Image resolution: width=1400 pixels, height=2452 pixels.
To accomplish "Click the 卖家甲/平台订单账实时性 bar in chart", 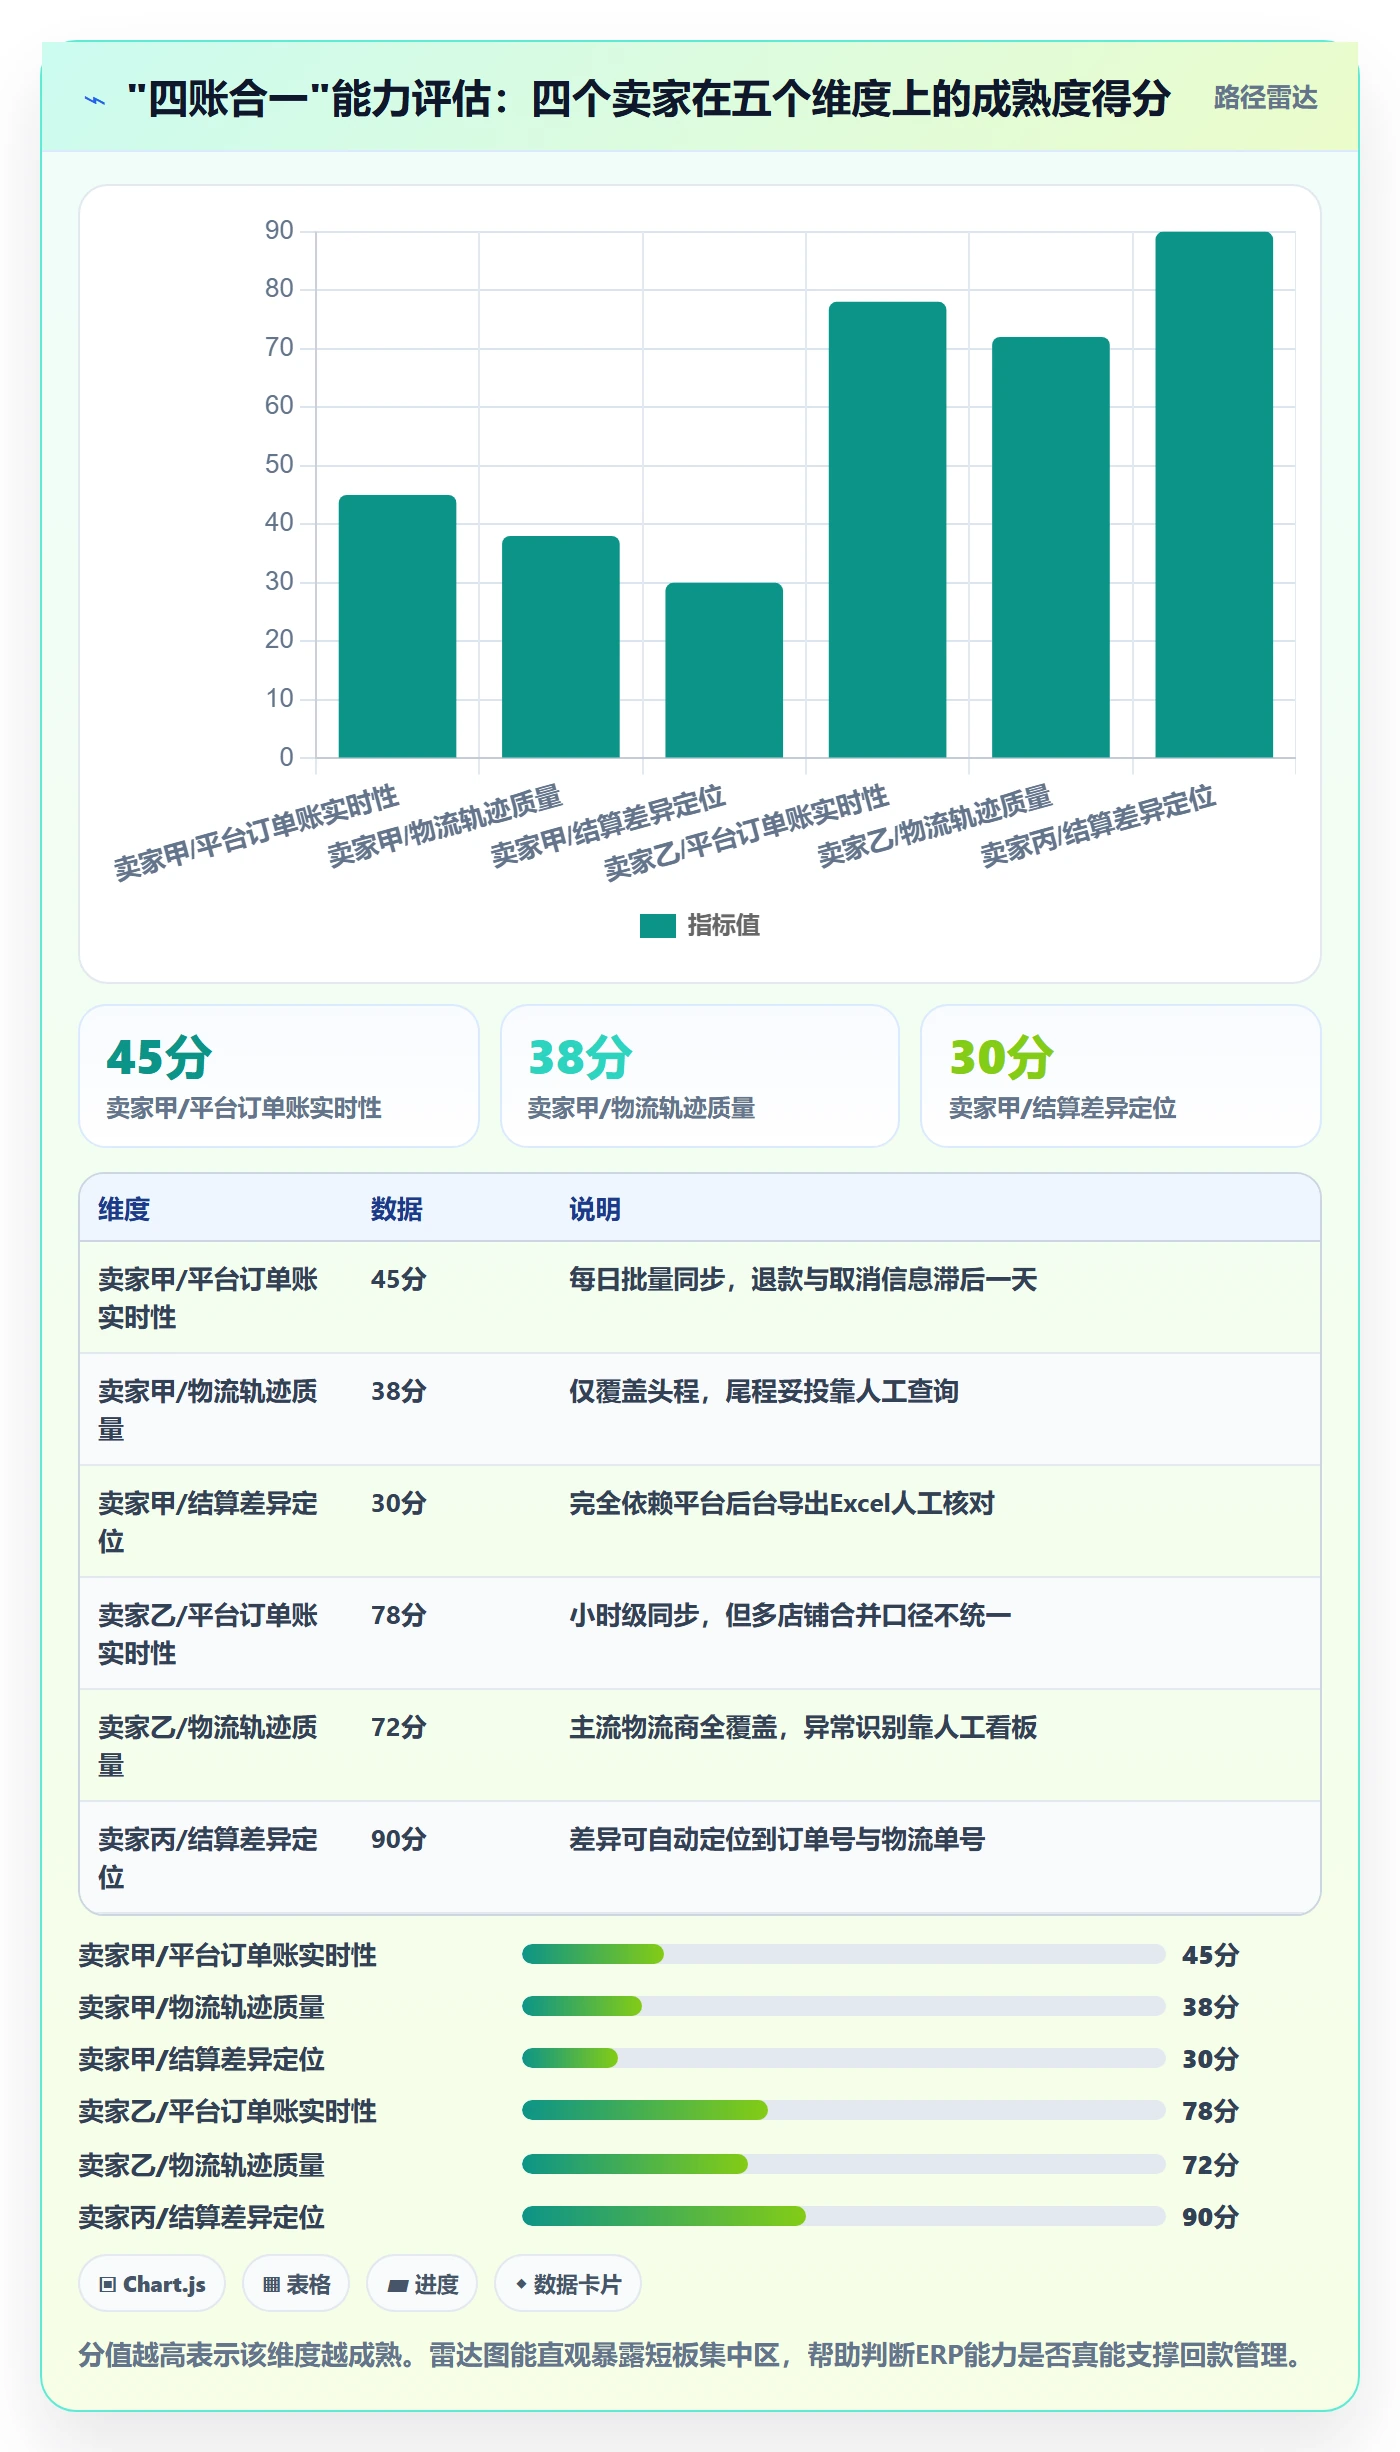I will pos(397,626).
